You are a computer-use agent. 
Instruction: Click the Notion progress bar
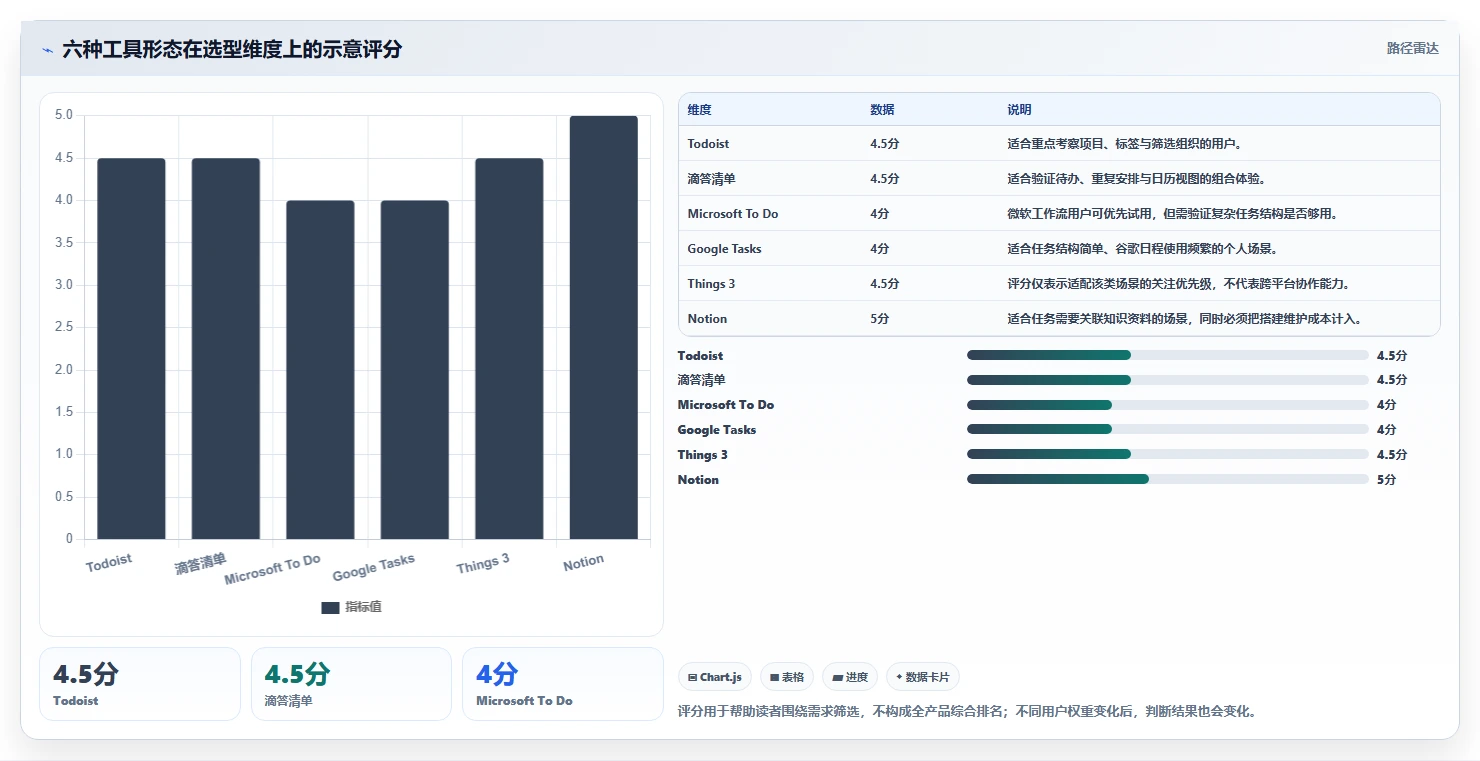pyautogui.click(x=1167, y=479)
